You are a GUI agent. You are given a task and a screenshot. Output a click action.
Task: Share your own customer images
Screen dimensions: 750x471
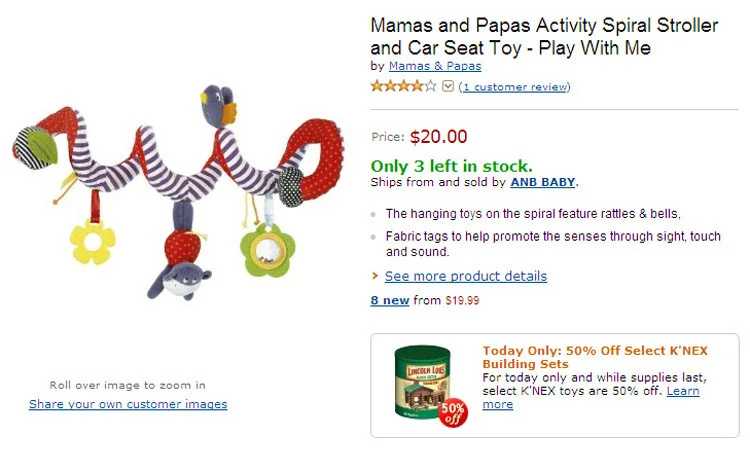point(128,404)
